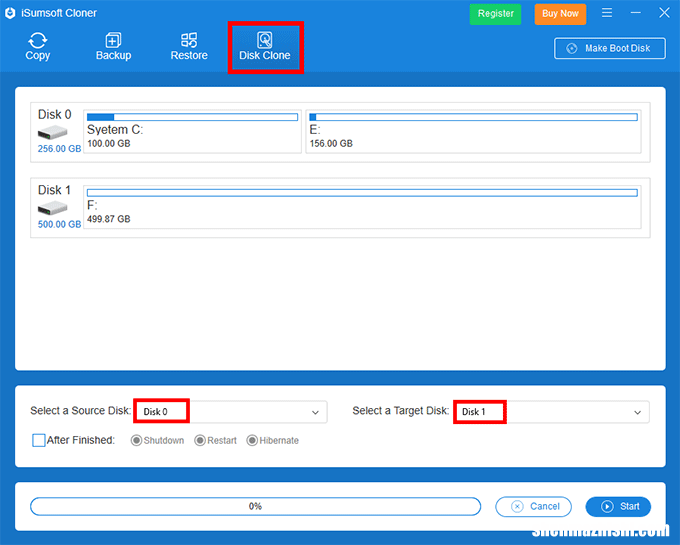Click the iSumsoft Cloner logo icon
Screen dimensions: 680x545
coord(10,13)
